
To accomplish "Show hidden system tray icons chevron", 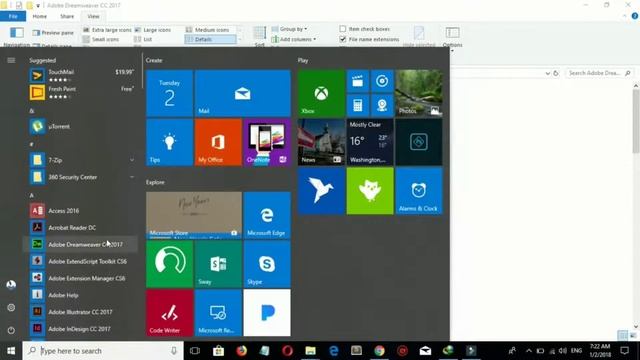I will (x=529, y=351).
